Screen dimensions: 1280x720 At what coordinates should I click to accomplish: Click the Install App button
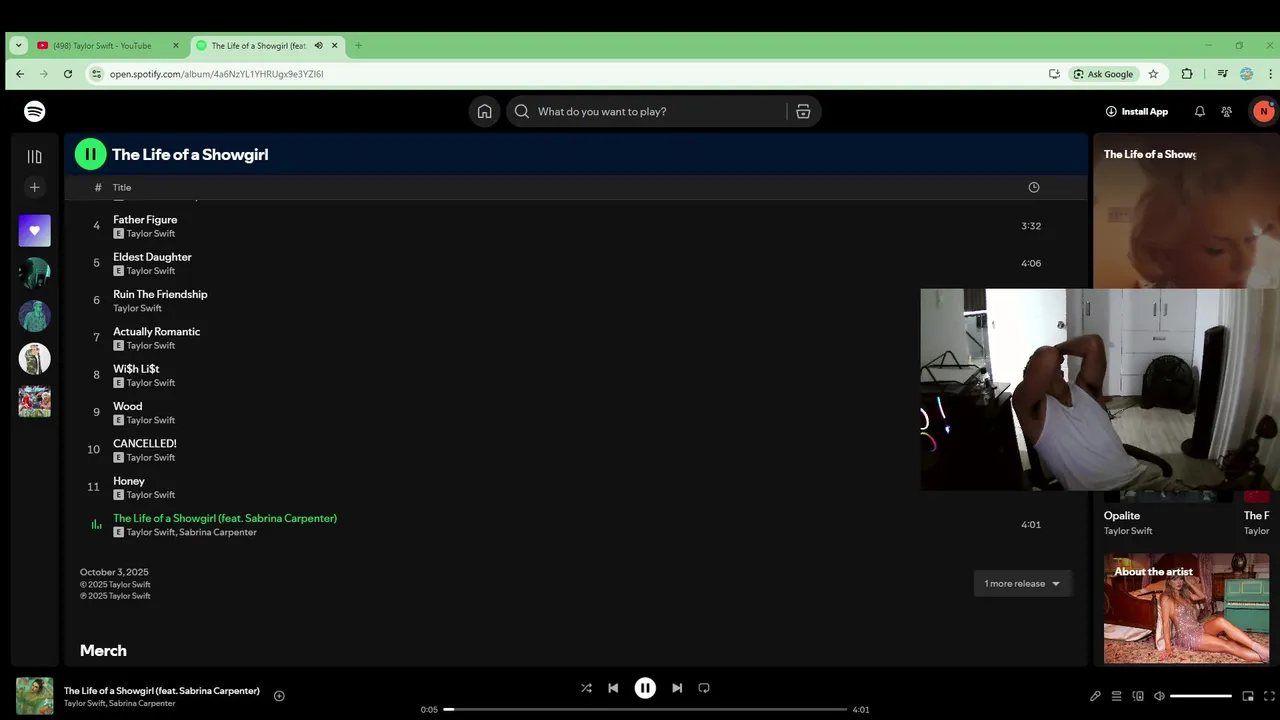1137,111
